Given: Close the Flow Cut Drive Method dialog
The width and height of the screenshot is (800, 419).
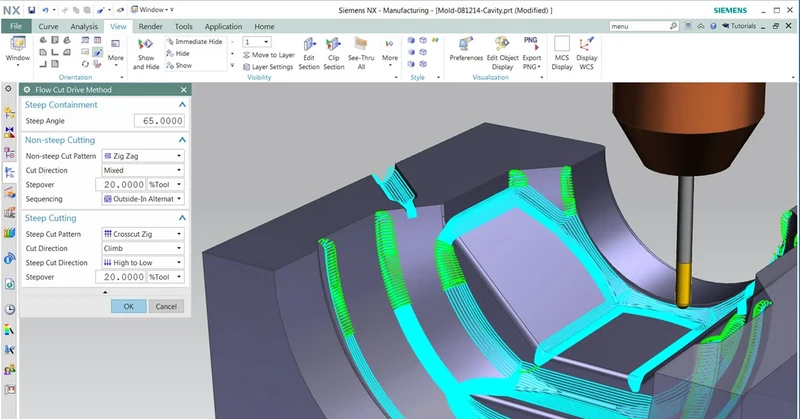Looking at the screenshot, I should pos(184,90).
